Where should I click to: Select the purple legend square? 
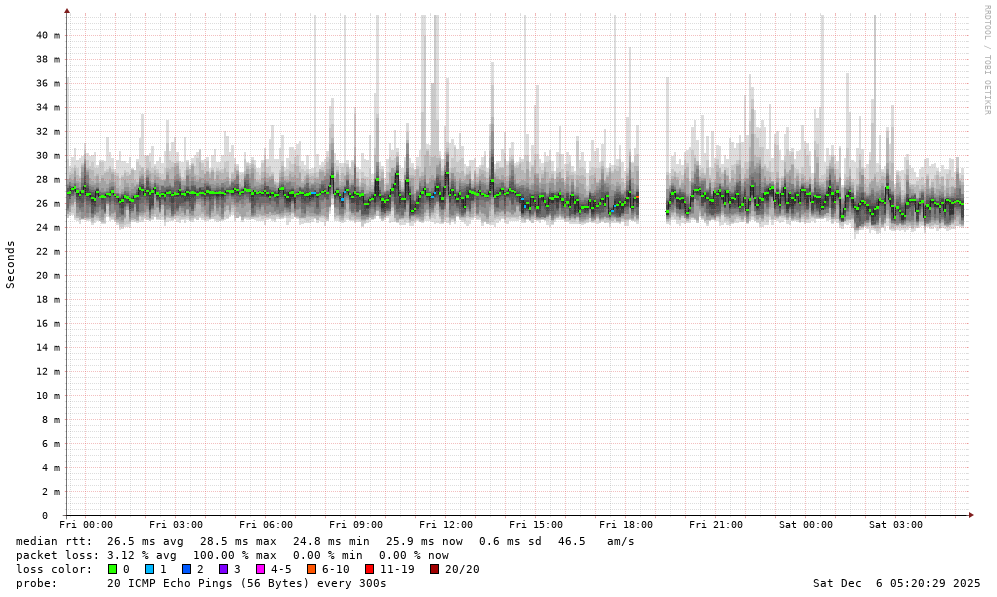click(223, 569)
